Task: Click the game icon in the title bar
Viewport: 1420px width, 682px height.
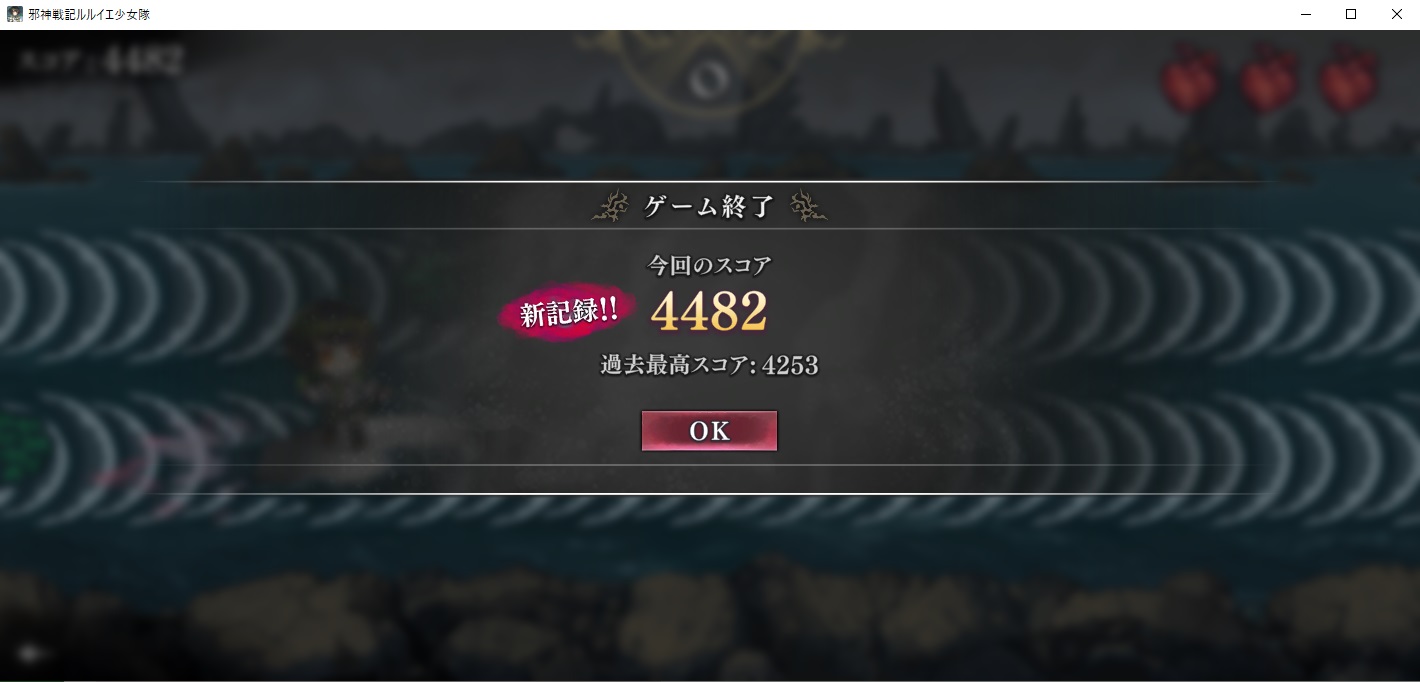Action: pyautogui.click(x=14, y=14)
